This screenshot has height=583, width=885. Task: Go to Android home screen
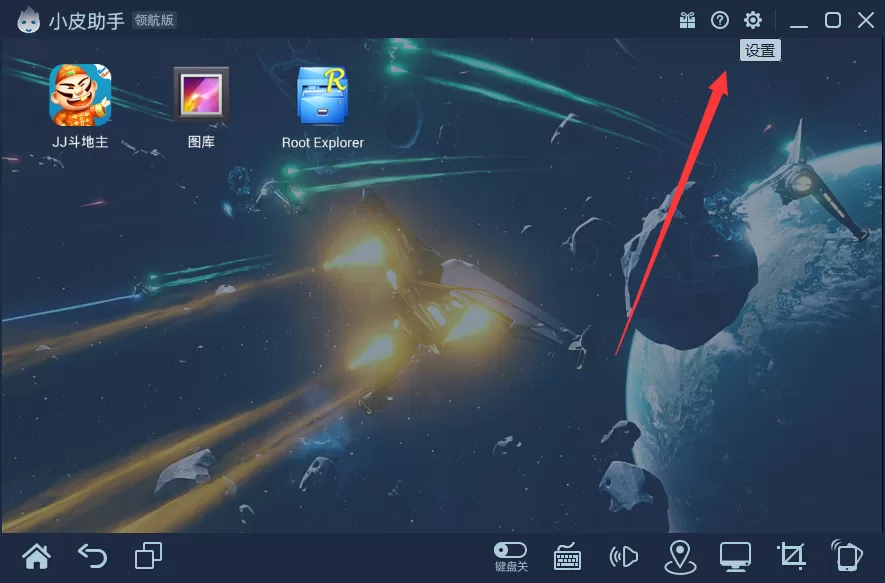[37, 556]
